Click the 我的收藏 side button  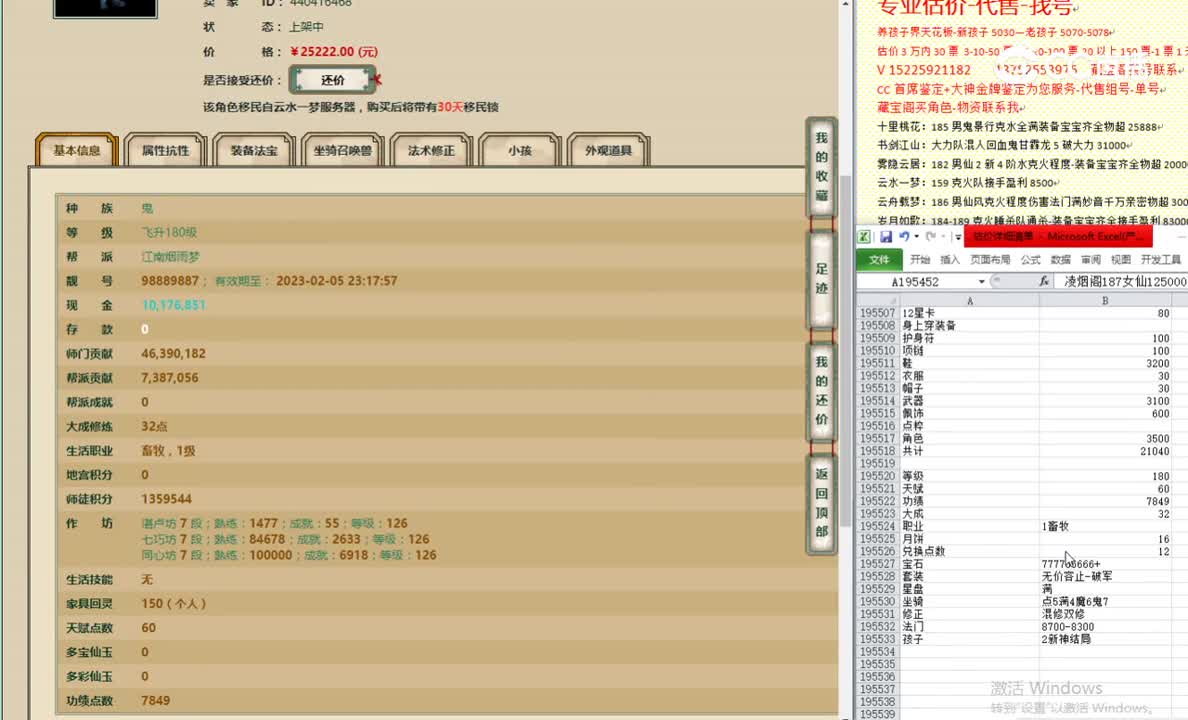821,167
